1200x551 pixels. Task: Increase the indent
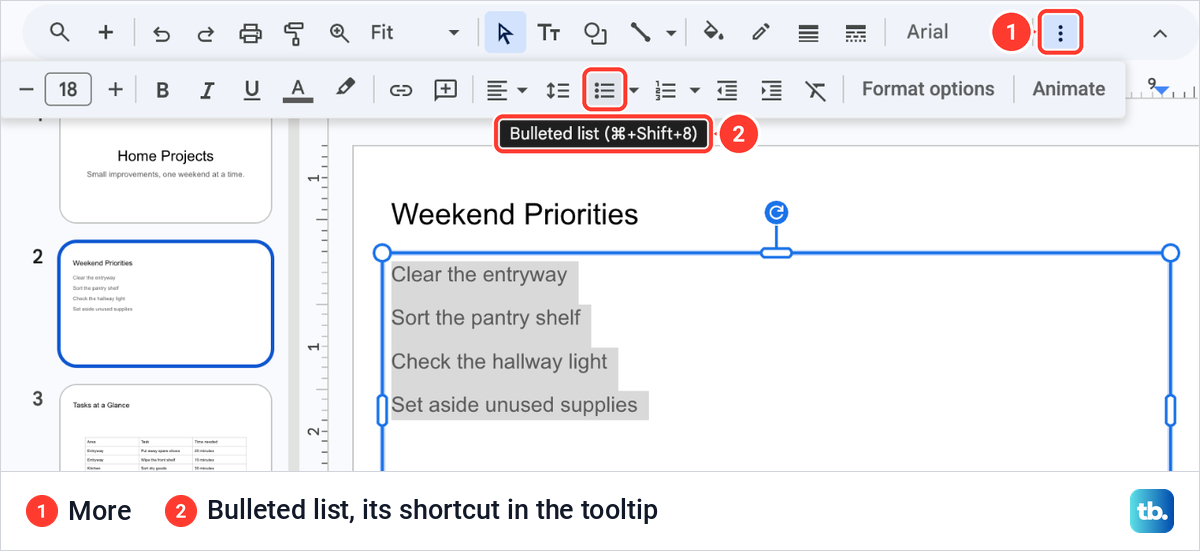pos(772,90)
